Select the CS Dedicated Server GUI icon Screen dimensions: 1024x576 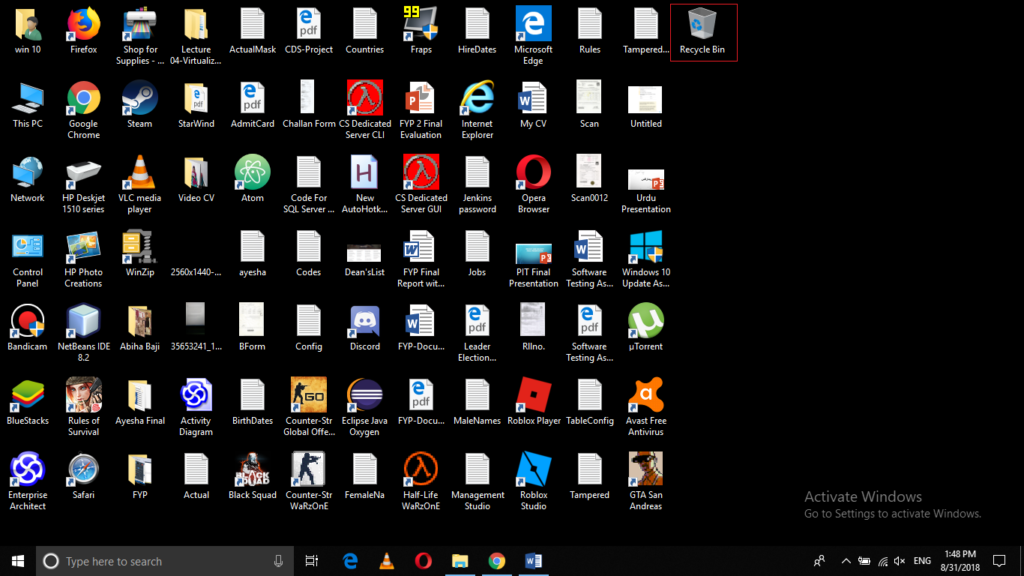[421, 185]
